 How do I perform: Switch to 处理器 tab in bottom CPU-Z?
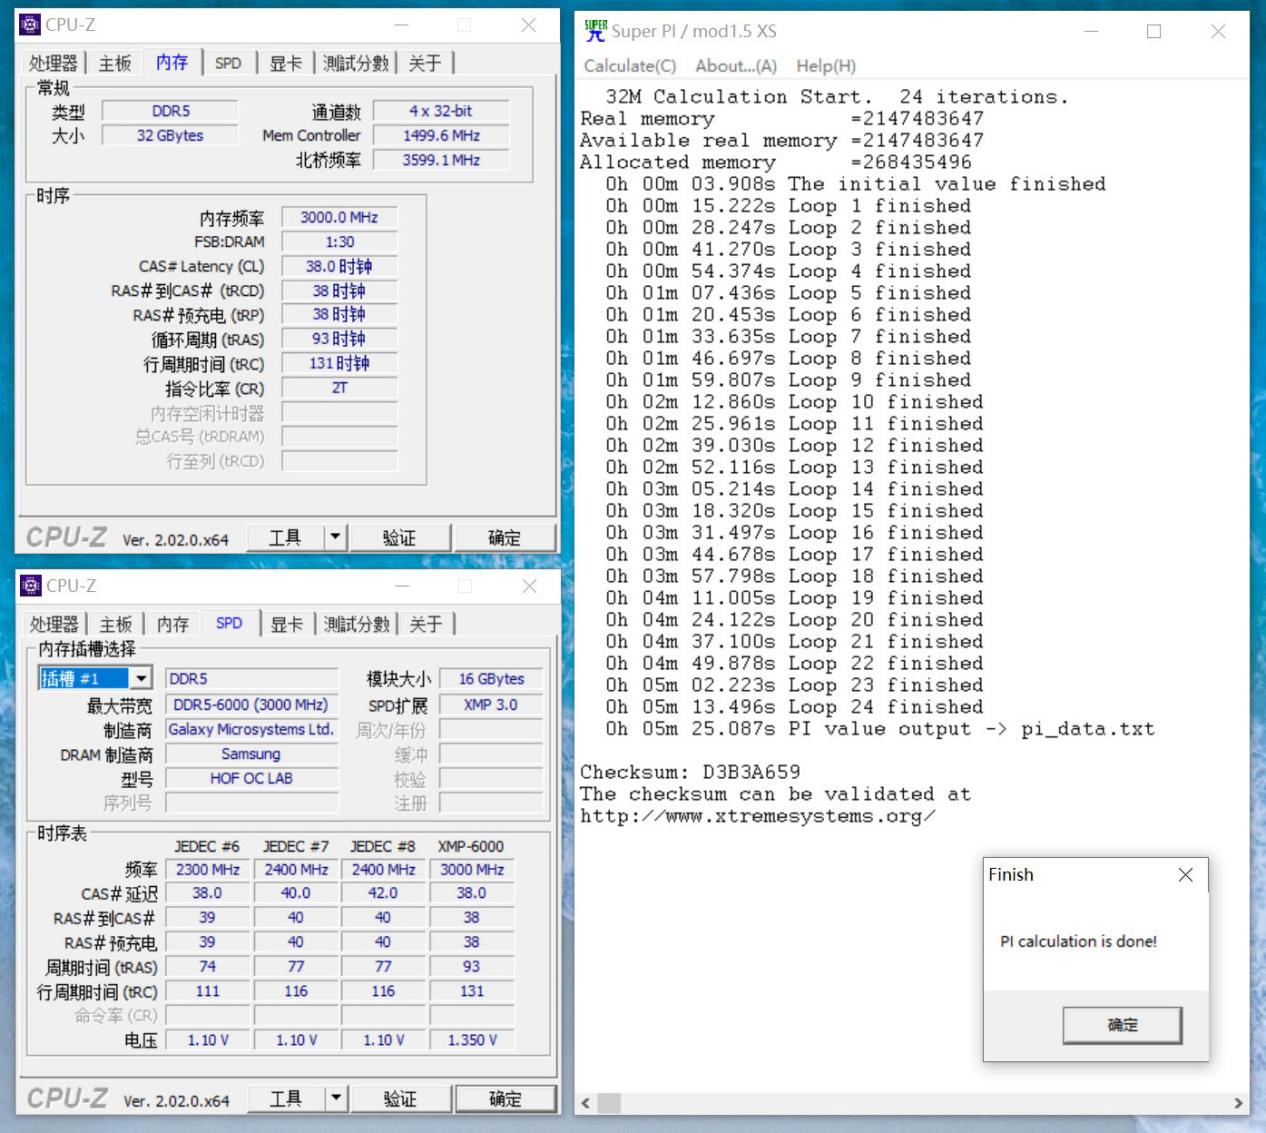coord(54,624)
